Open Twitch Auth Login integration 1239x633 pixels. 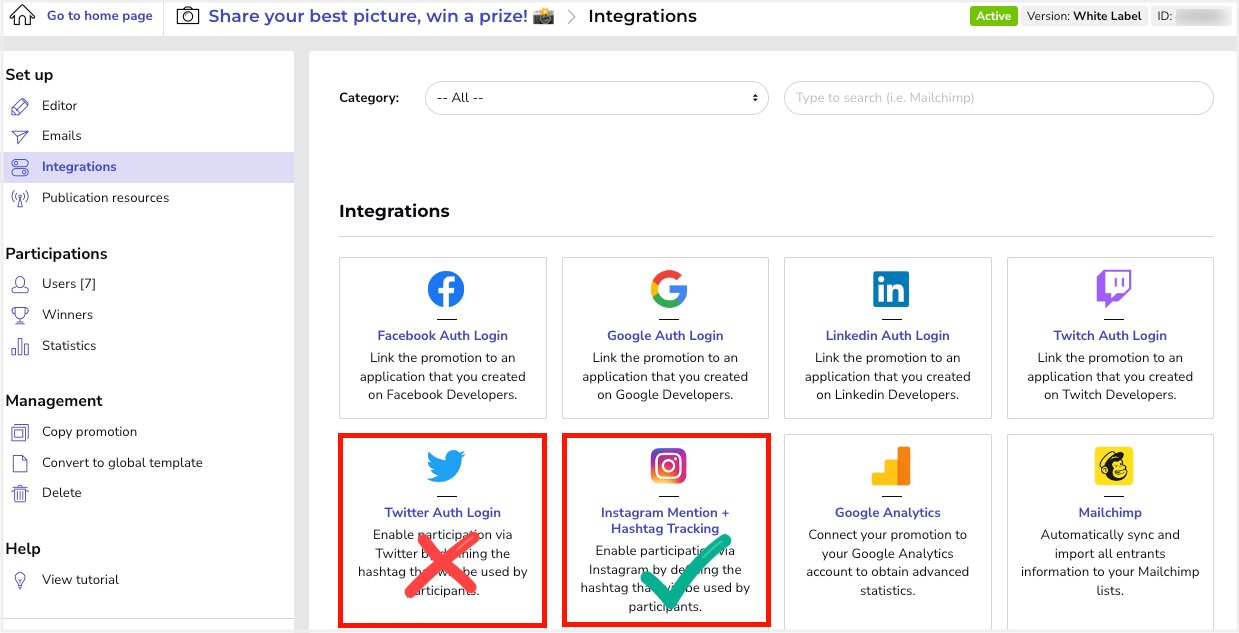(x=1110, y=336)
